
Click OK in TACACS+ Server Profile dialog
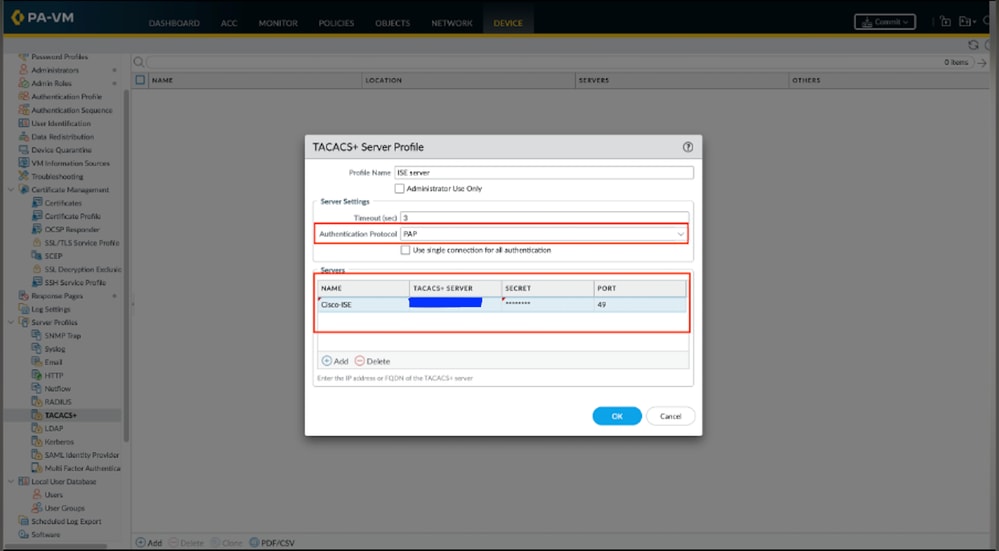(x=617, y=416)
